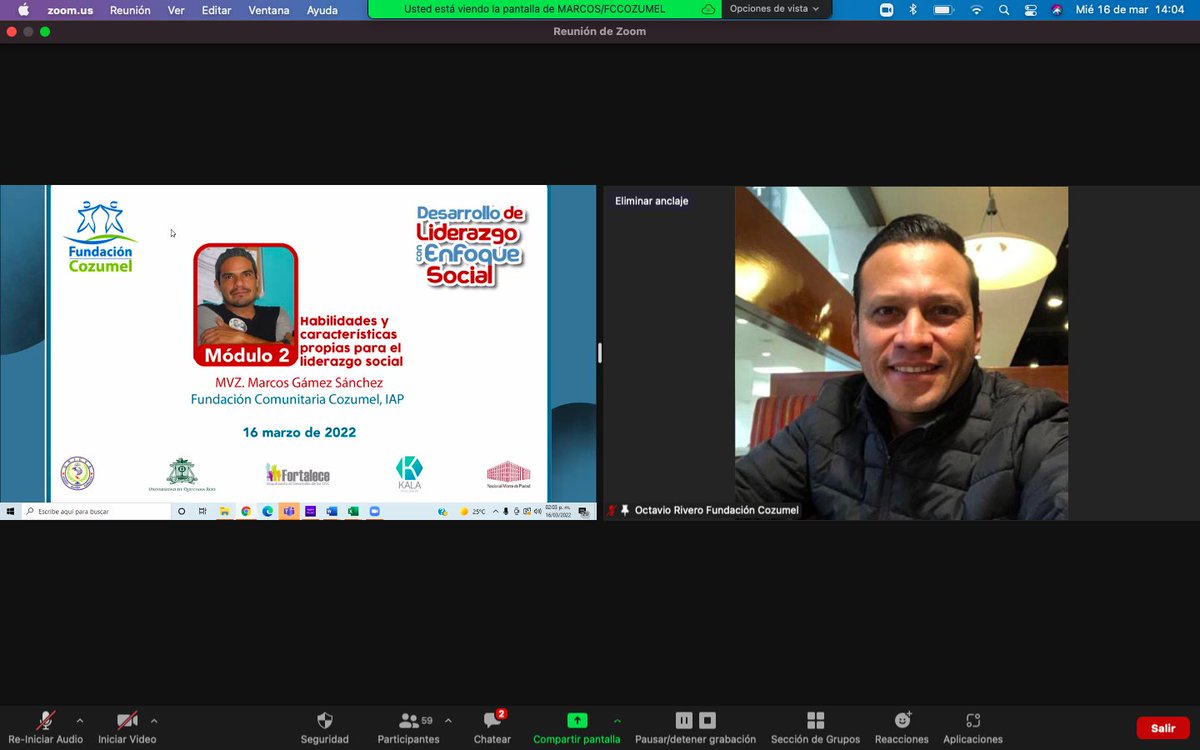This screenshot has width=1200, height=750.
Task: Click Eliminar anclaje to unpin video
Action: 652,201
